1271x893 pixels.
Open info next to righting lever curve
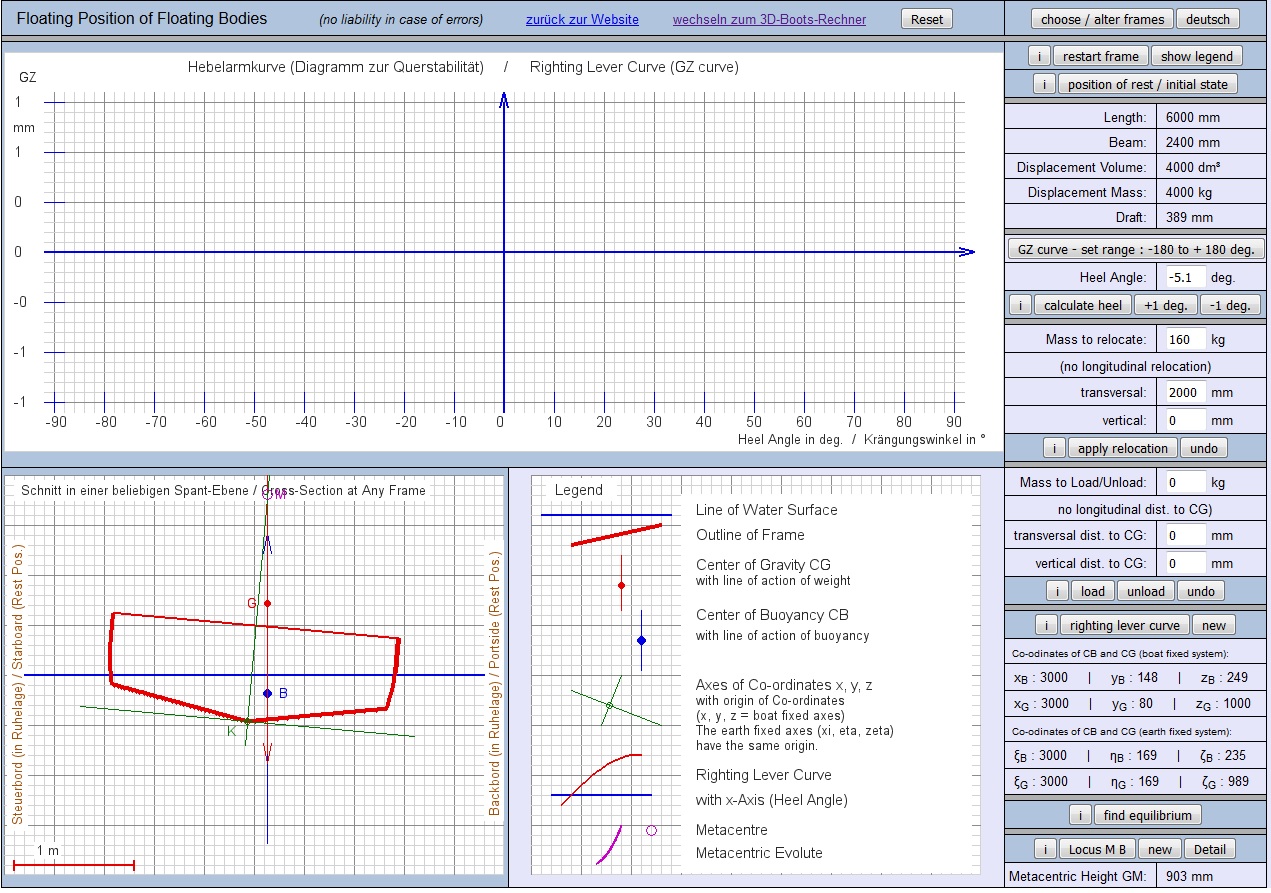(x=1045, y=625)
